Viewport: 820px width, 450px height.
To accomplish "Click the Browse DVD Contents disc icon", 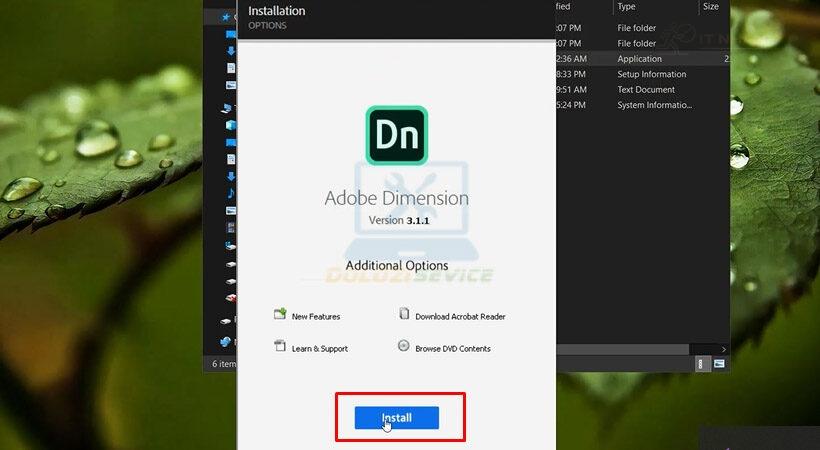I will (x=404, y=346).
